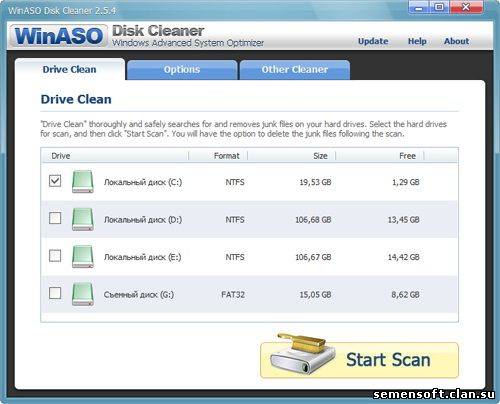Viewport: 500px width, 404px height.
Task: Click the drive icon for Локальный диск (D:)
Action: [x=83, y=219]
